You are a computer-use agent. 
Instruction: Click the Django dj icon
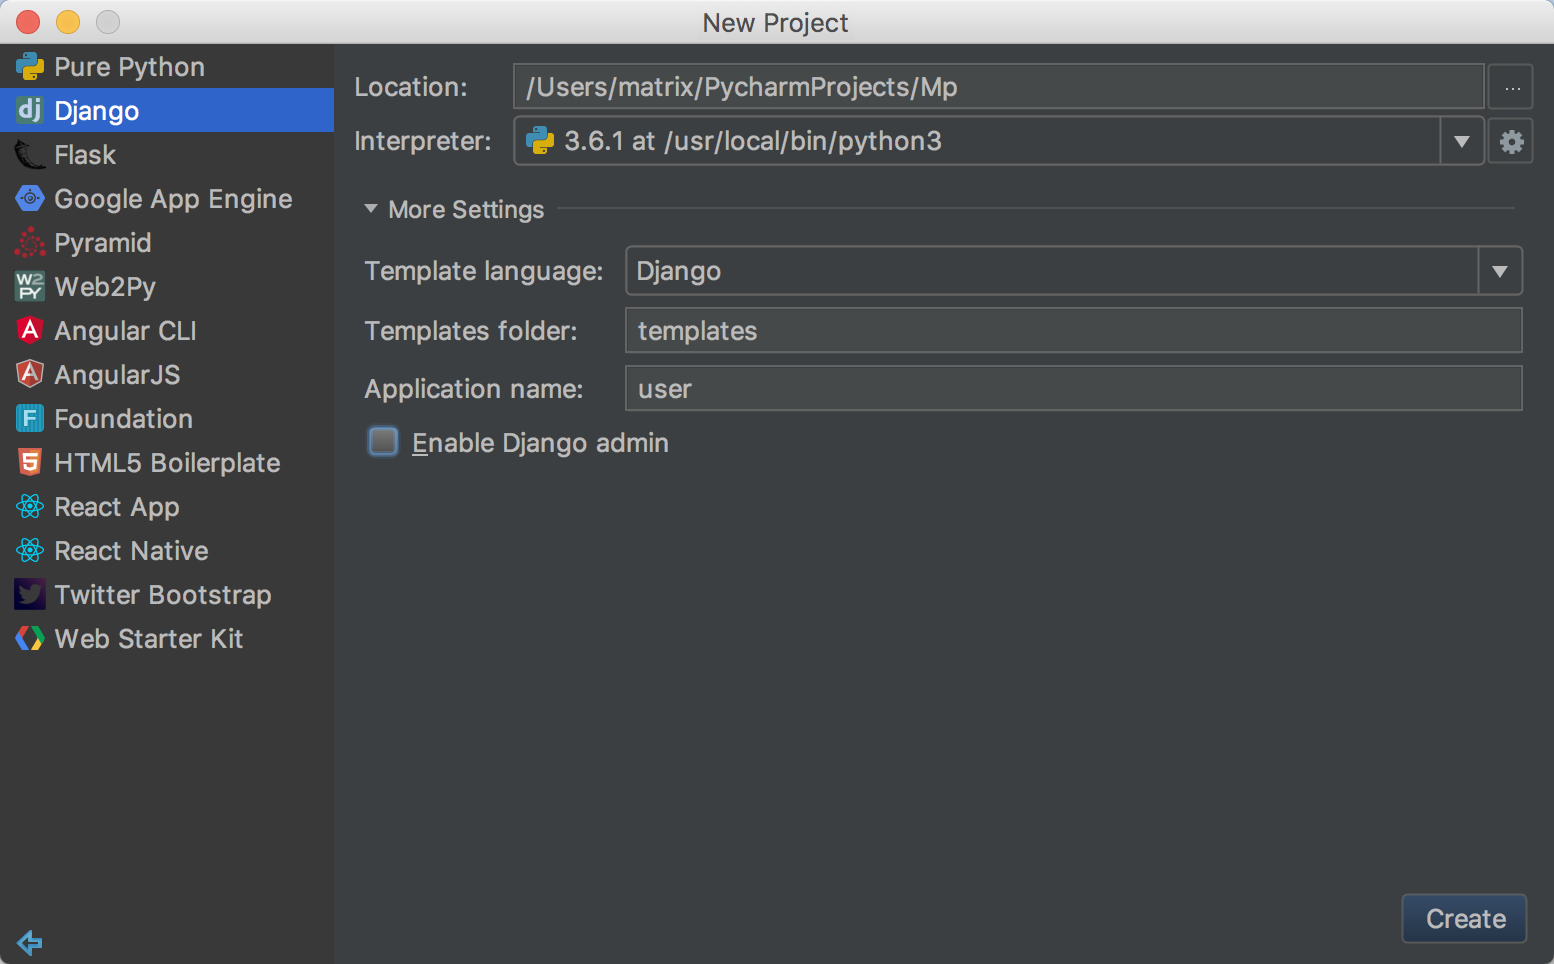(x=30, y=110)
